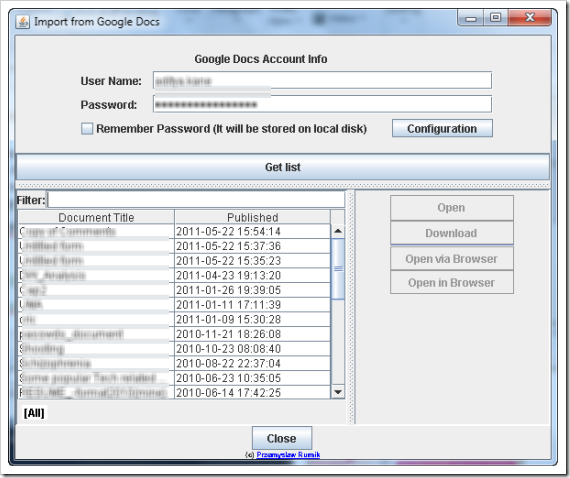Image resolution: width=570 pixels, height=478 pixels.
Task: Enable the Remember Password checkbox
Action: 87,129
